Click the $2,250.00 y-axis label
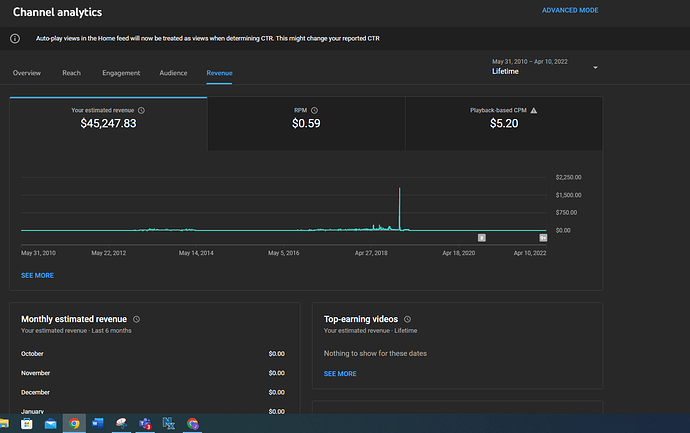The width and height of the screenshot is (690, 433). pos(568,177)
